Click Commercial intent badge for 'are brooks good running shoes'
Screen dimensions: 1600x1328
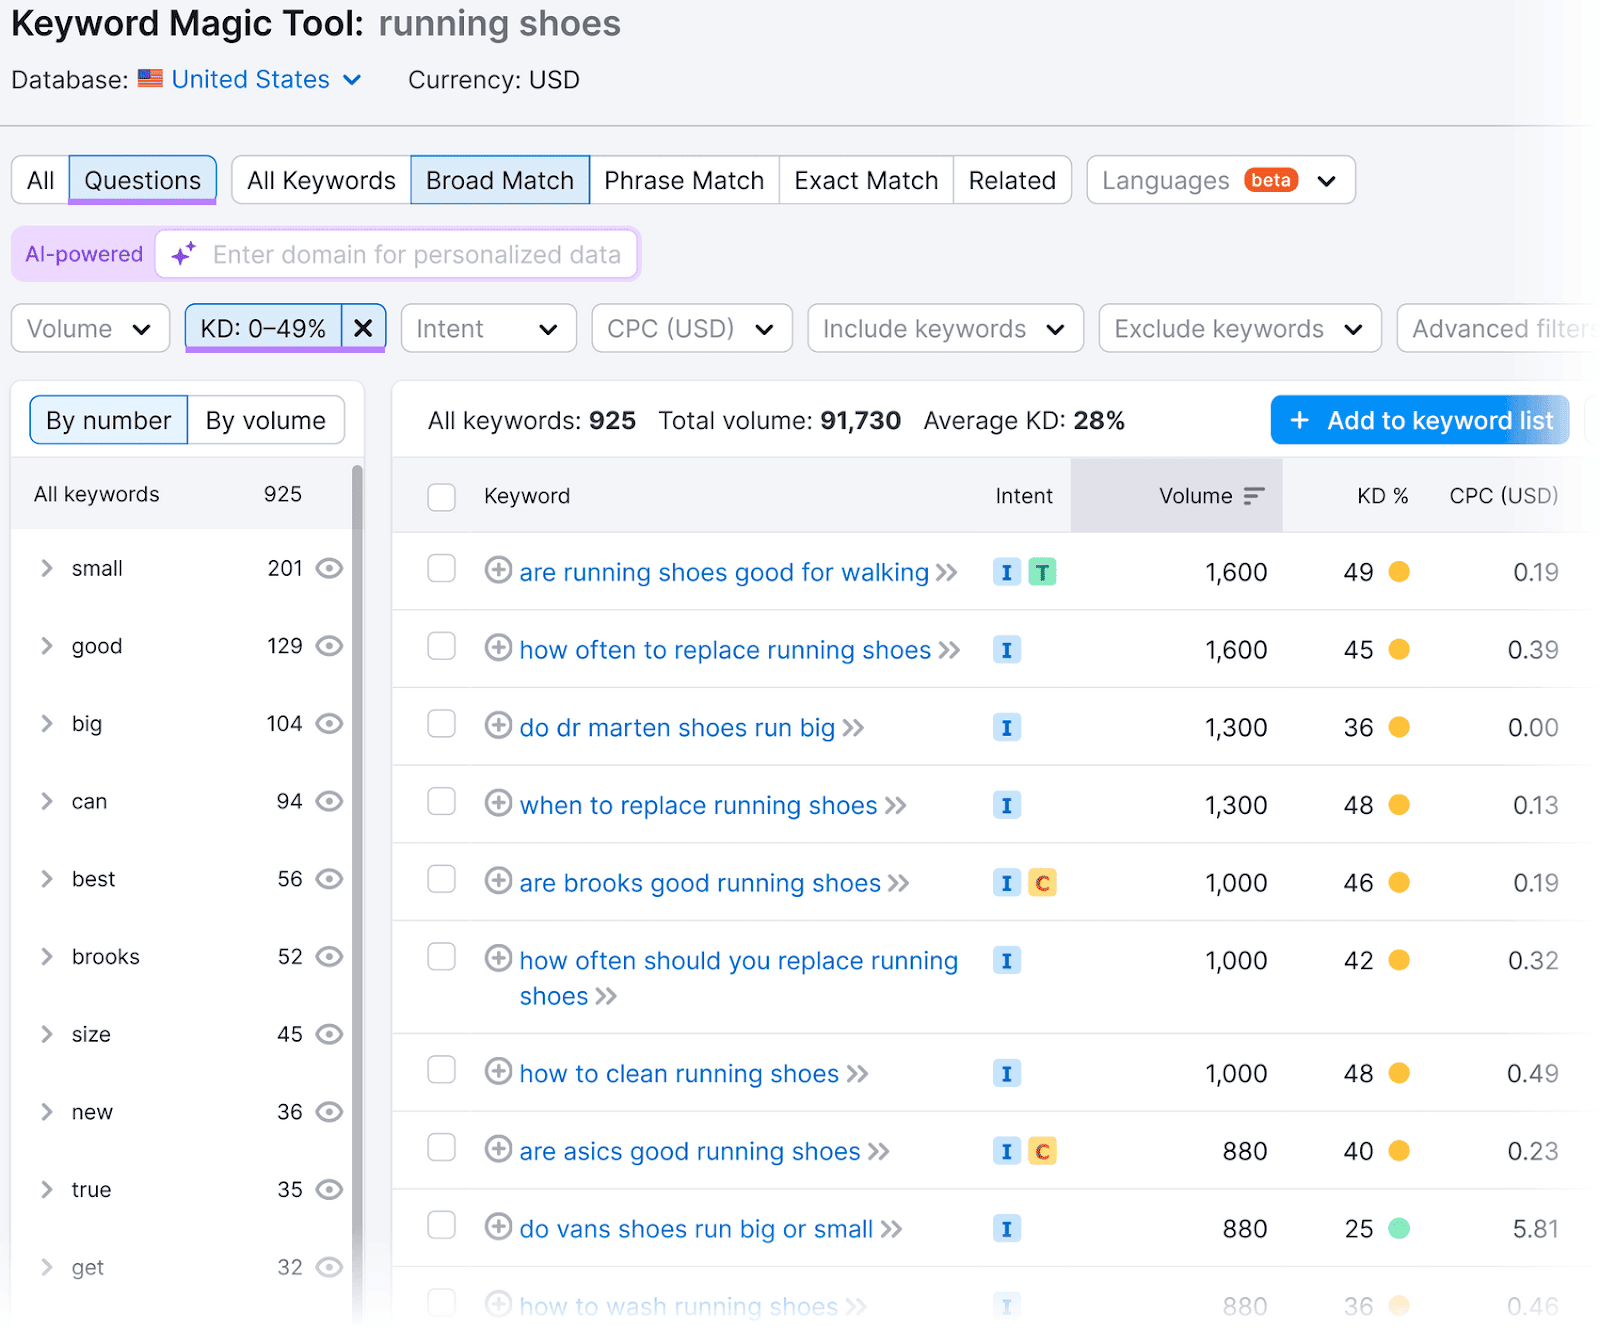coord(1042,883)
